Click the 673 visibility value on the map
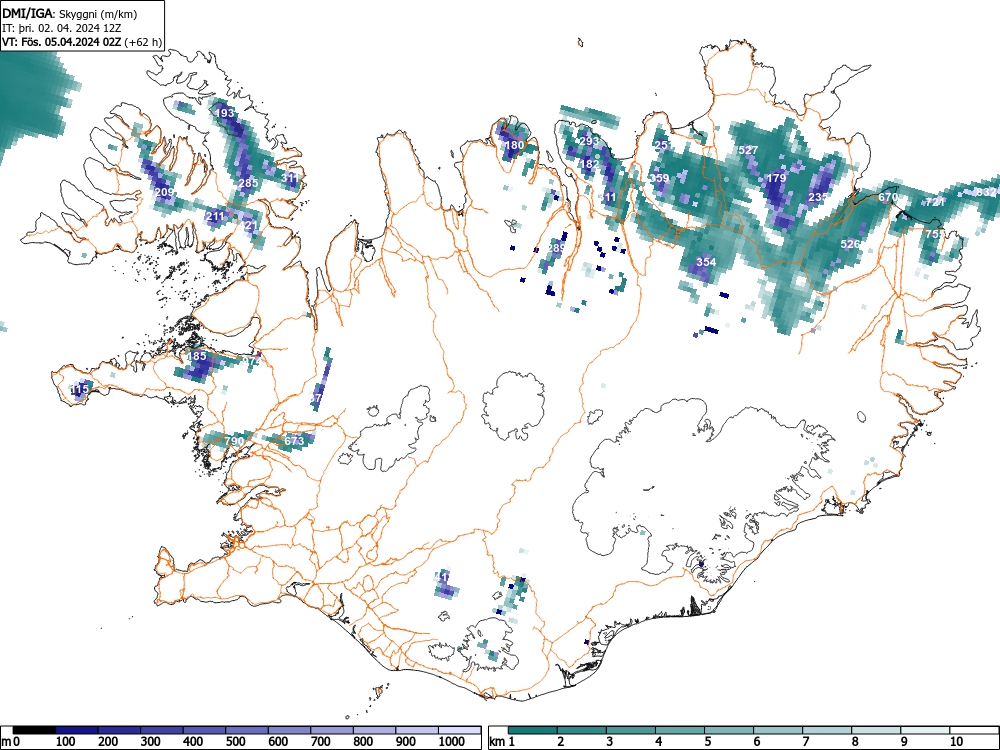Screen dimensions: 1000x750 pyautogui.click(x=294, y=441)
